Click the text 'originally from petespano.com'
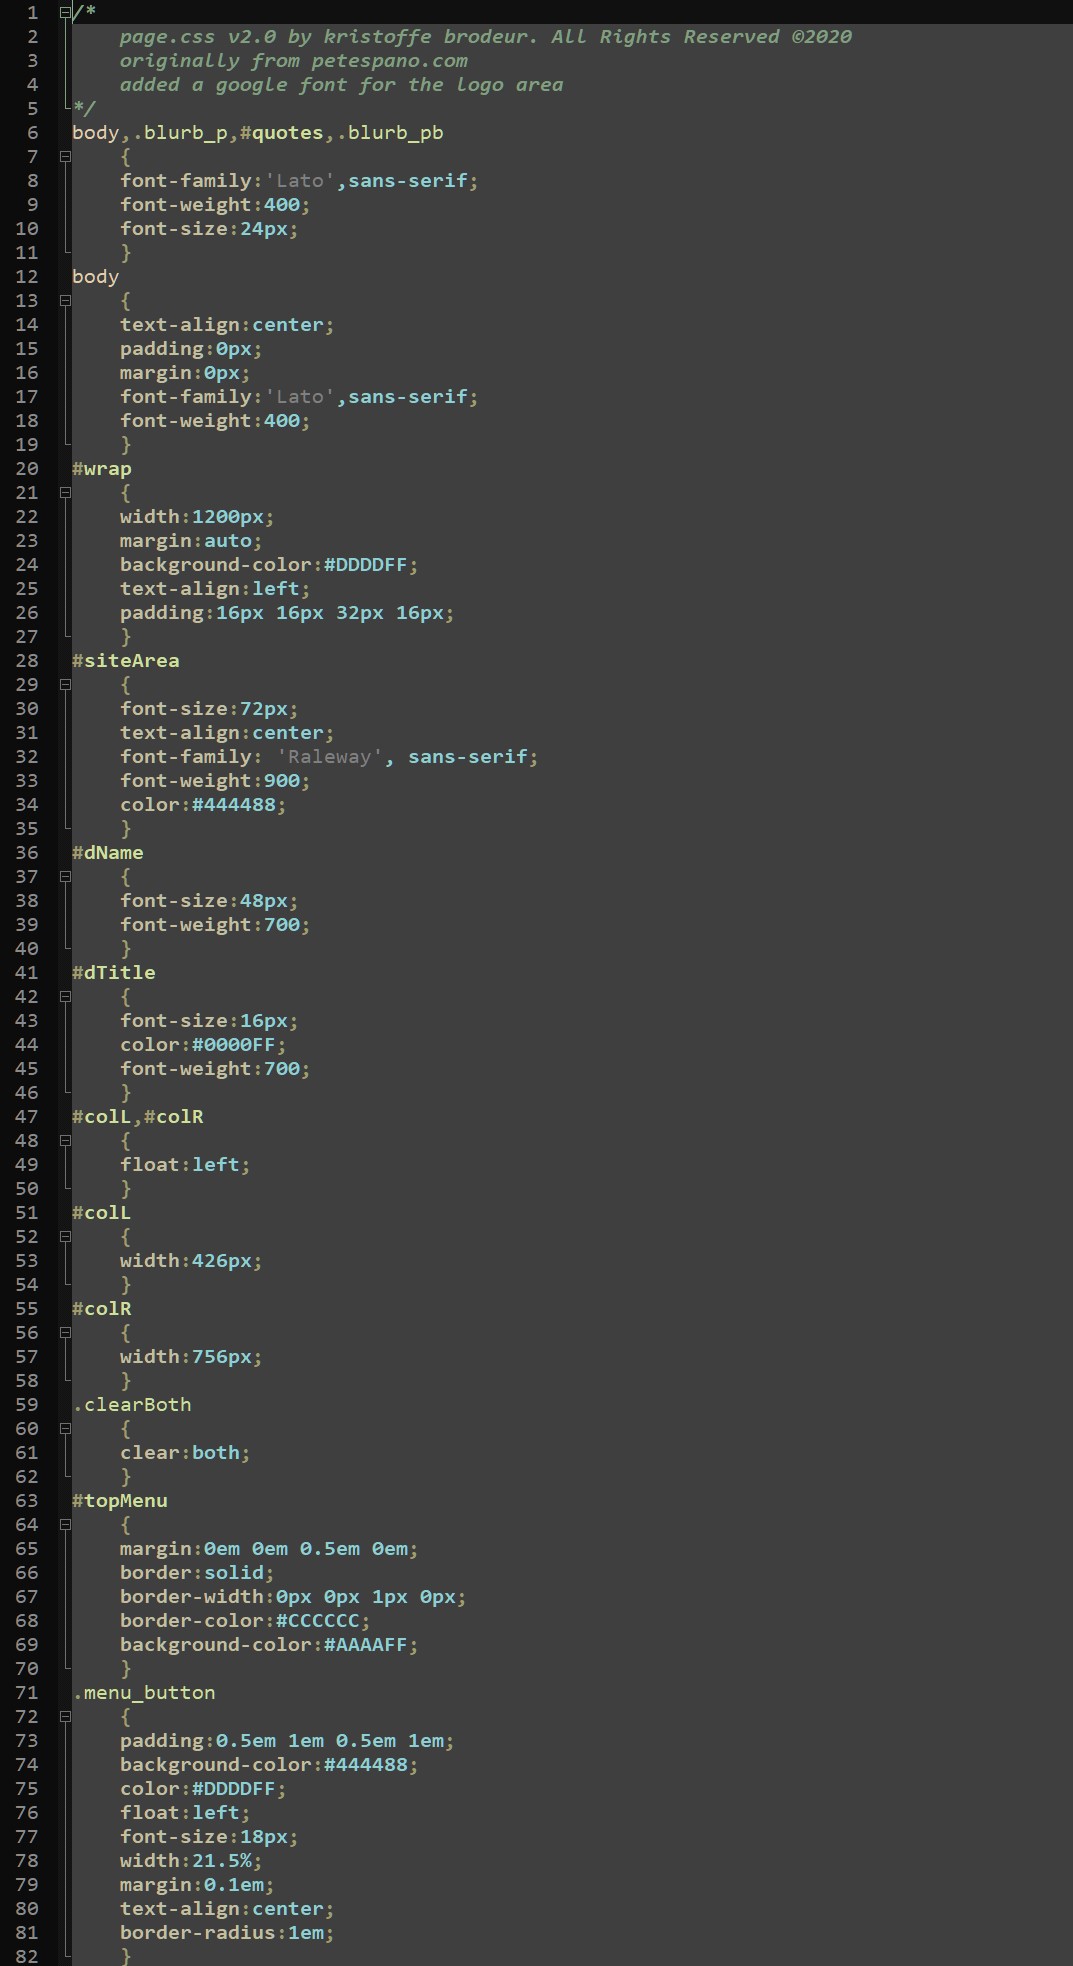 (294, 61)
